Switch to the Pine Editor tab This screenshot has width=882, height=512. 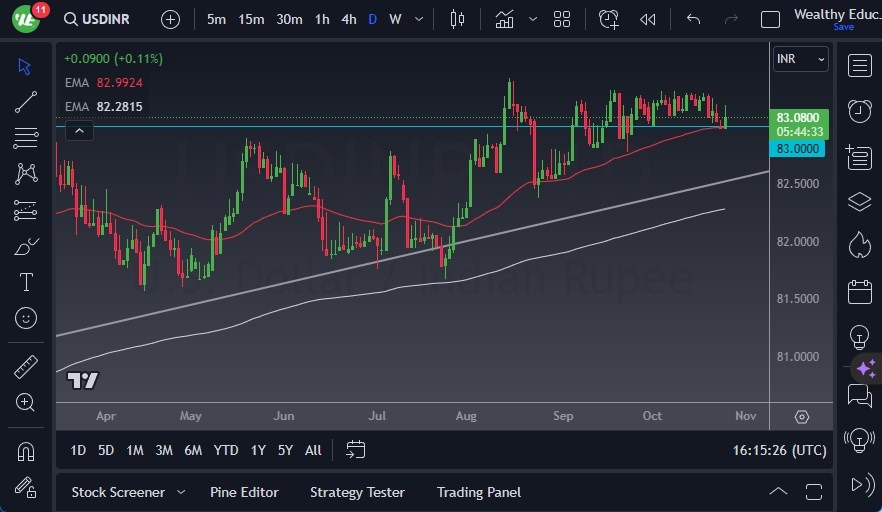point(244,492)
